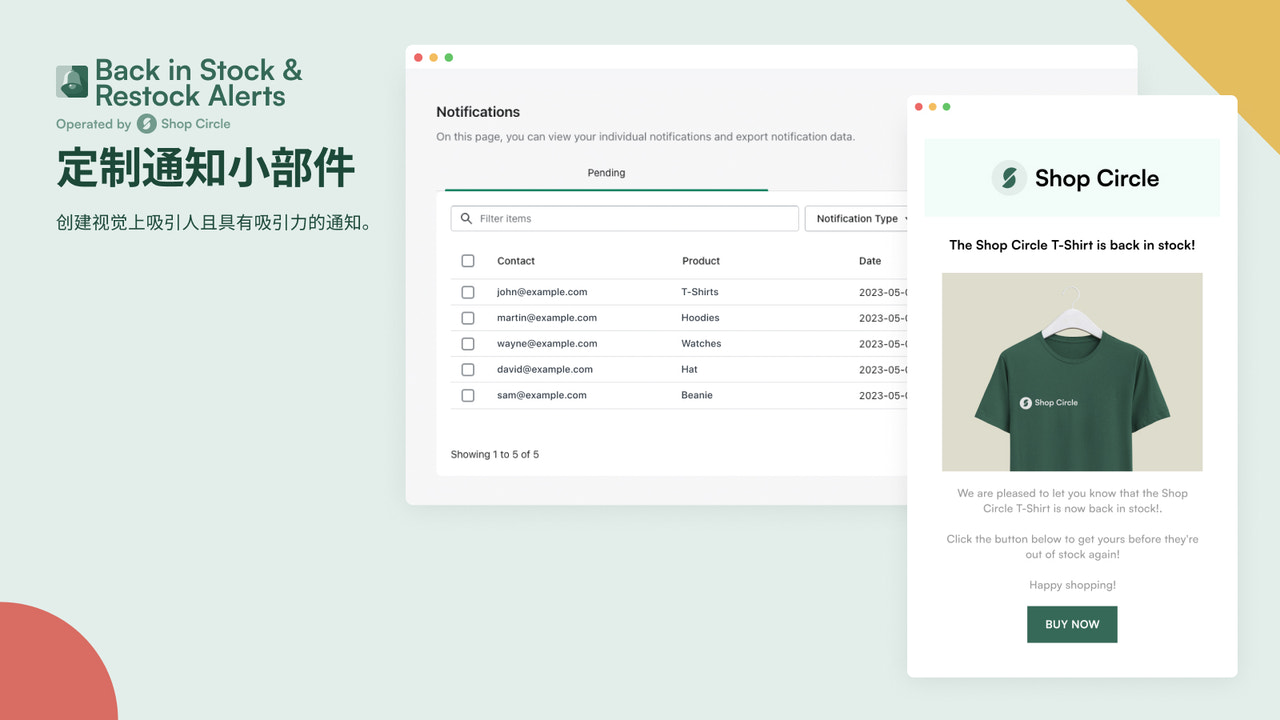This screenshot has height=720, width=1280.
Task: Click the search magnifier icon in Filter items
Action: pyautogui.click(x=466, y=218)
